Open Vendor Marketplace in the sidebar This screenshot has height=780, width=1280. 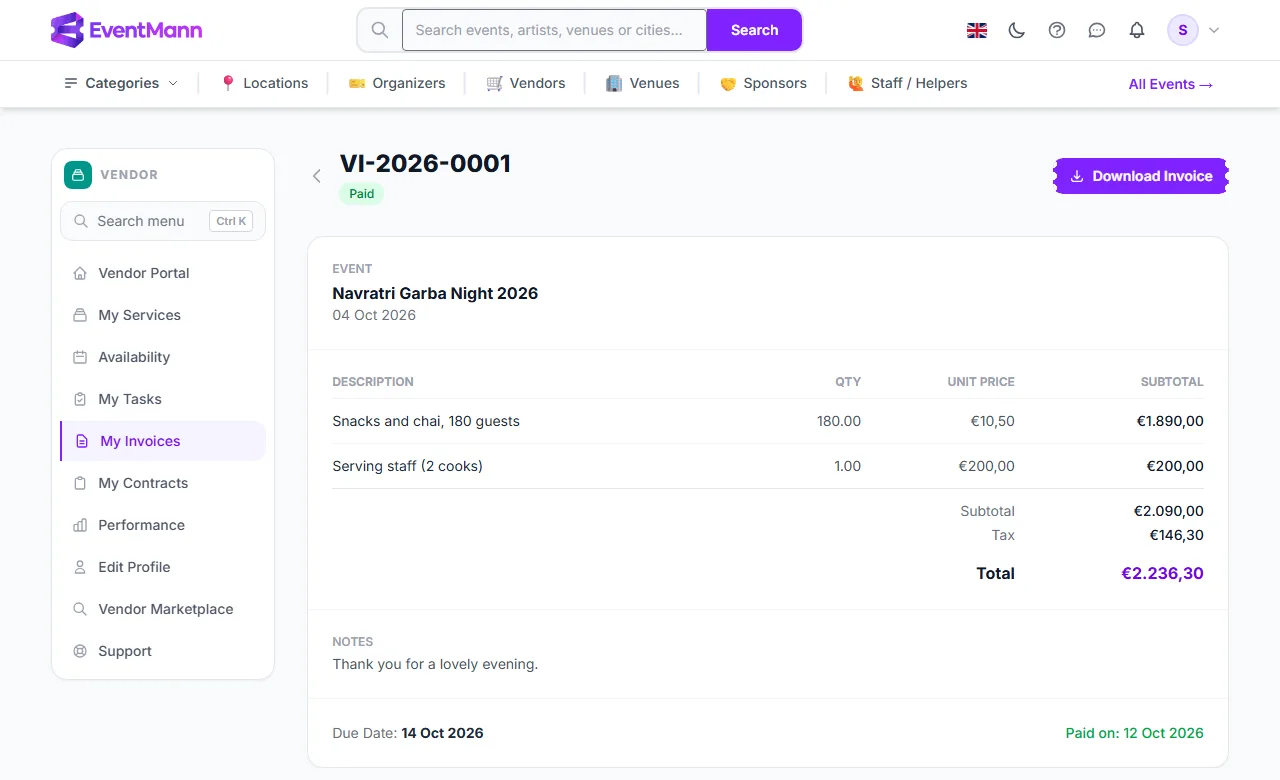pos(163,609)
